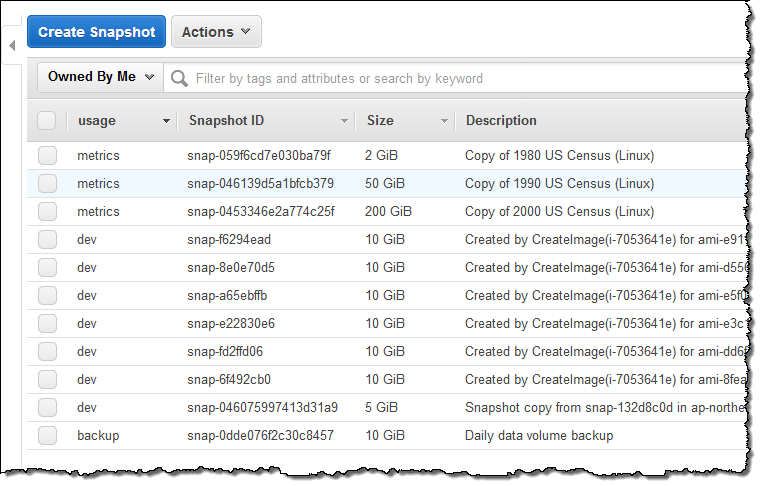This screenshot has height=486, width=762.
Task: Select checkbox for the backup snapshot row
Action: [x=47, y=436]
